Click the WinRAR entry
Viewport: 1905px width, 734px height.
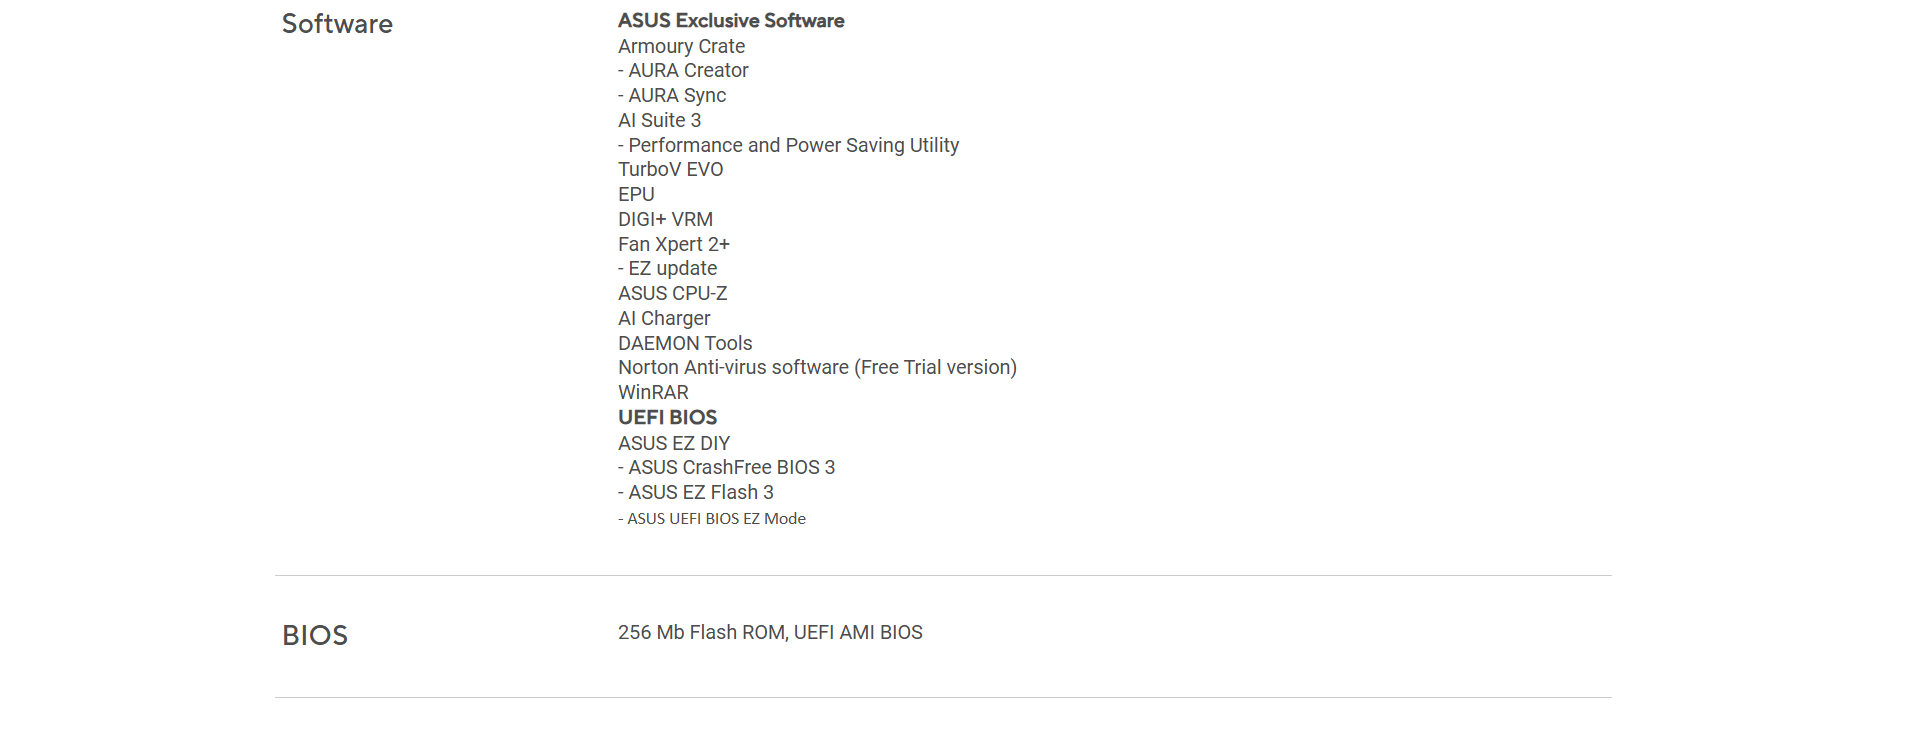coord(653,392)
